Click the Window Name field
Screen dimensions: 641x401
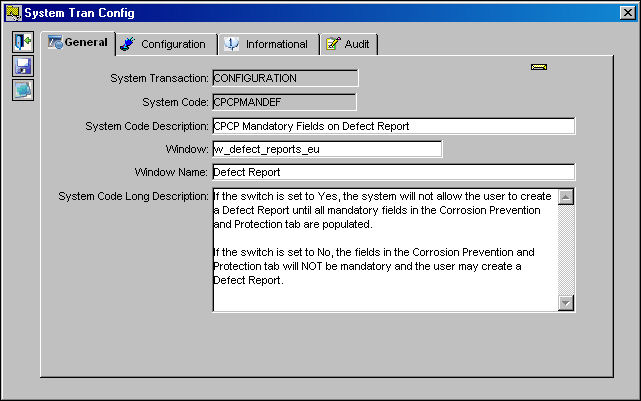point(394,172)
